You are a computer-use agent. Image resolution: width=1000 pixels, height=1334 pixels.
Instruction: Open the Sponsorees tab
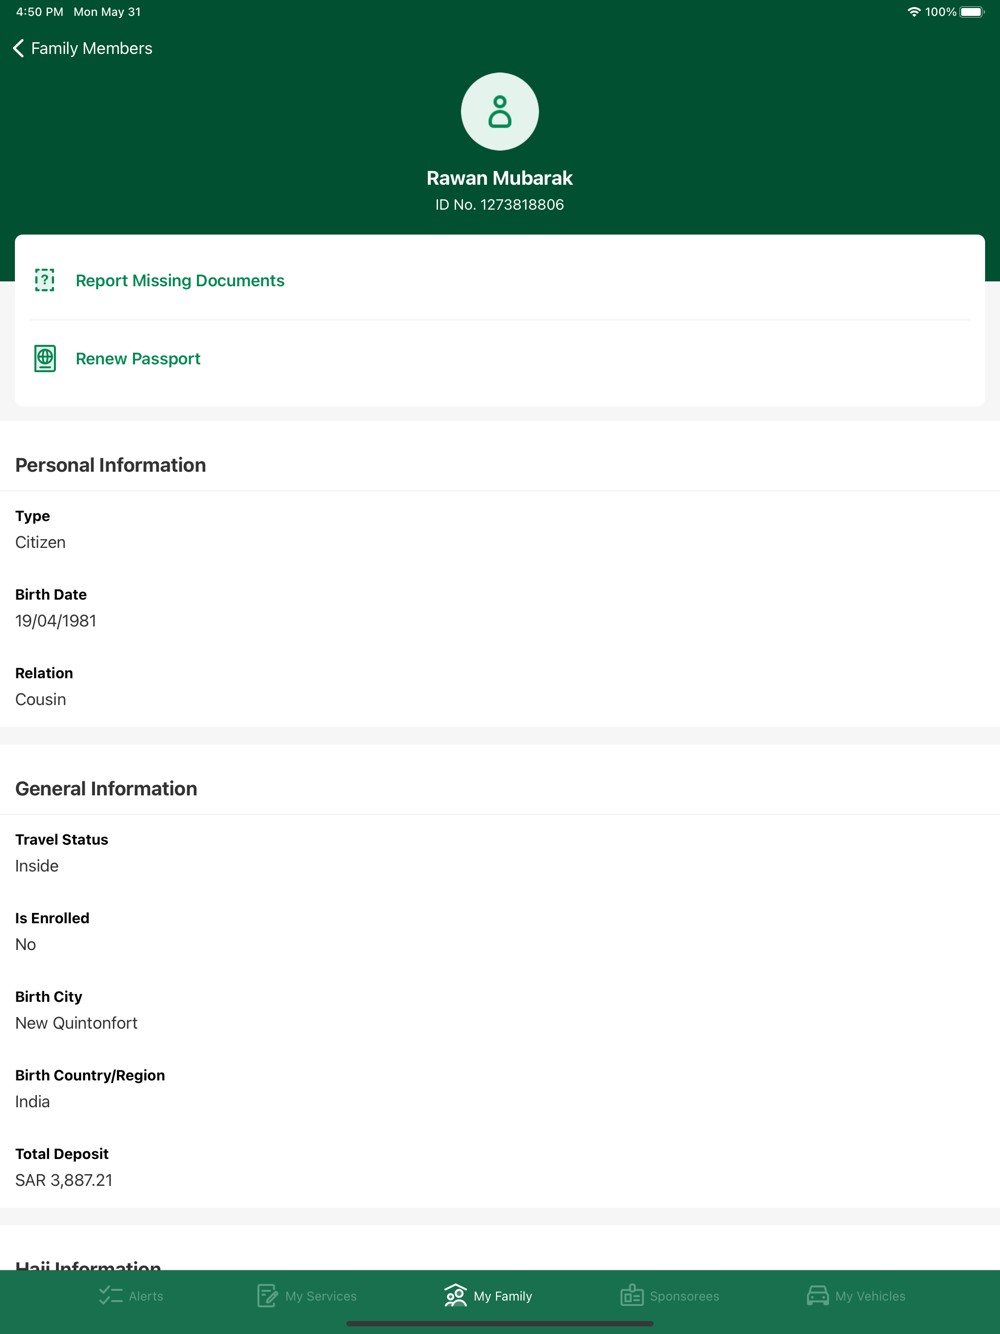(x=670, y=1296)
